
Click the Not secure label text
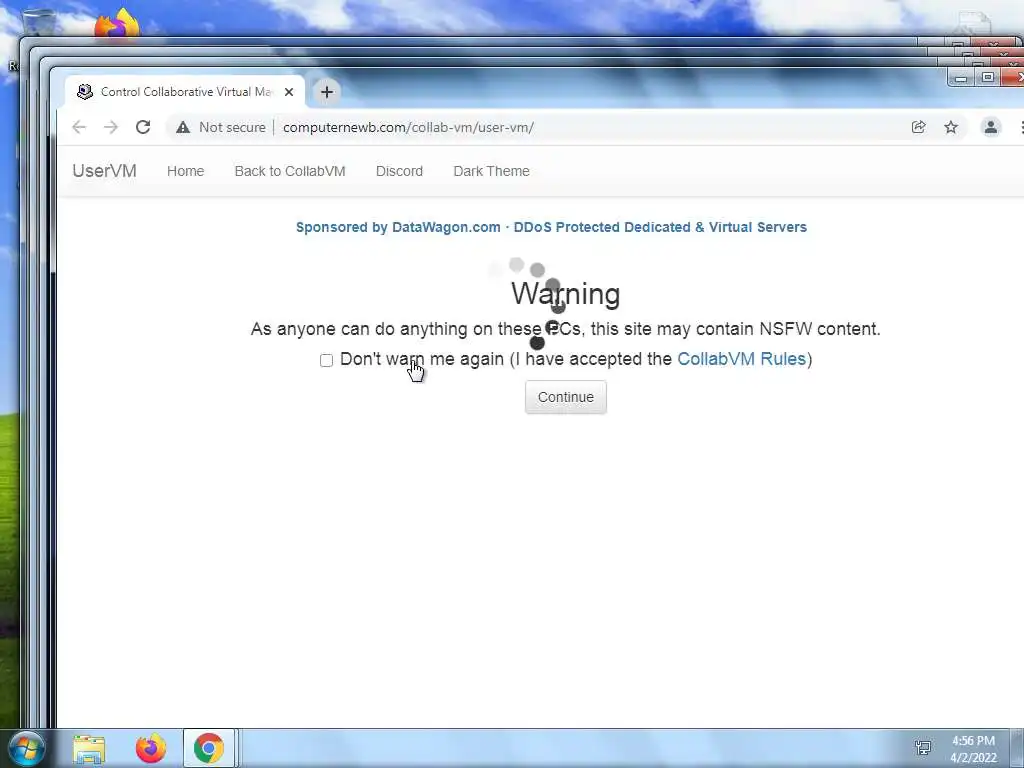click(232, 127)
